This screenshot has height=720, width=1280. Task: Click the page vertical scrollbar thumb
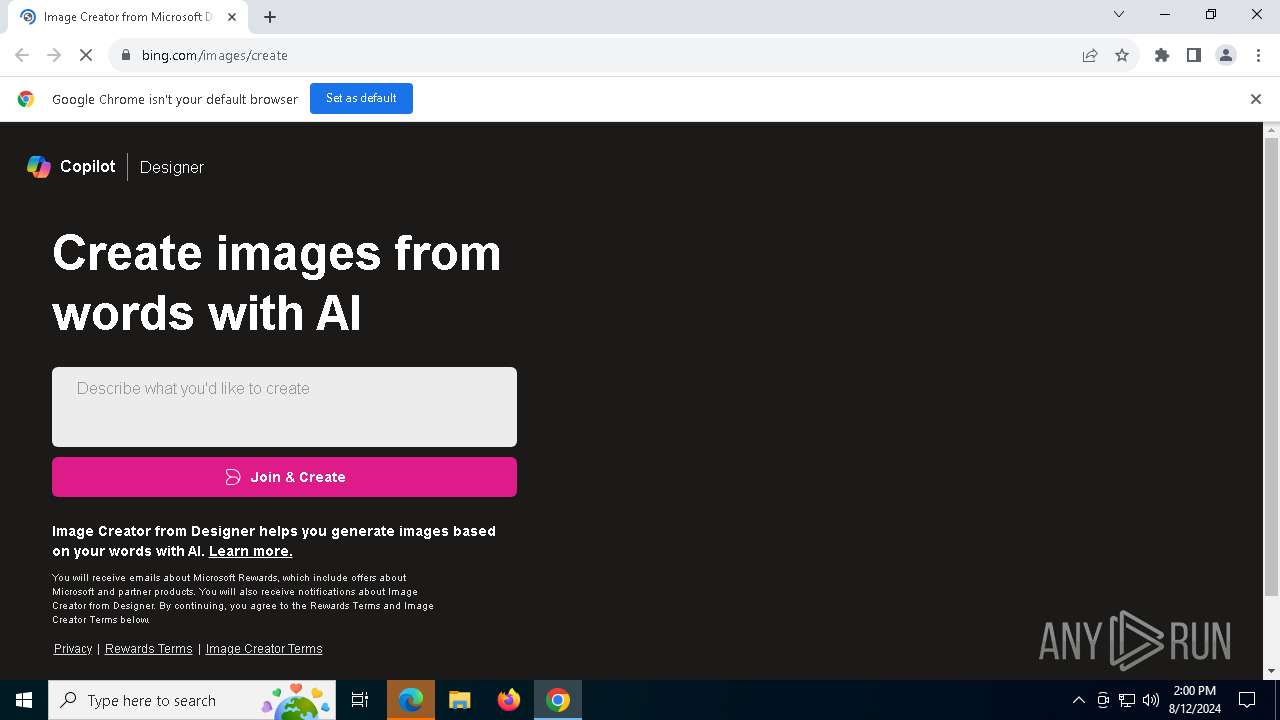point(1272,367)
